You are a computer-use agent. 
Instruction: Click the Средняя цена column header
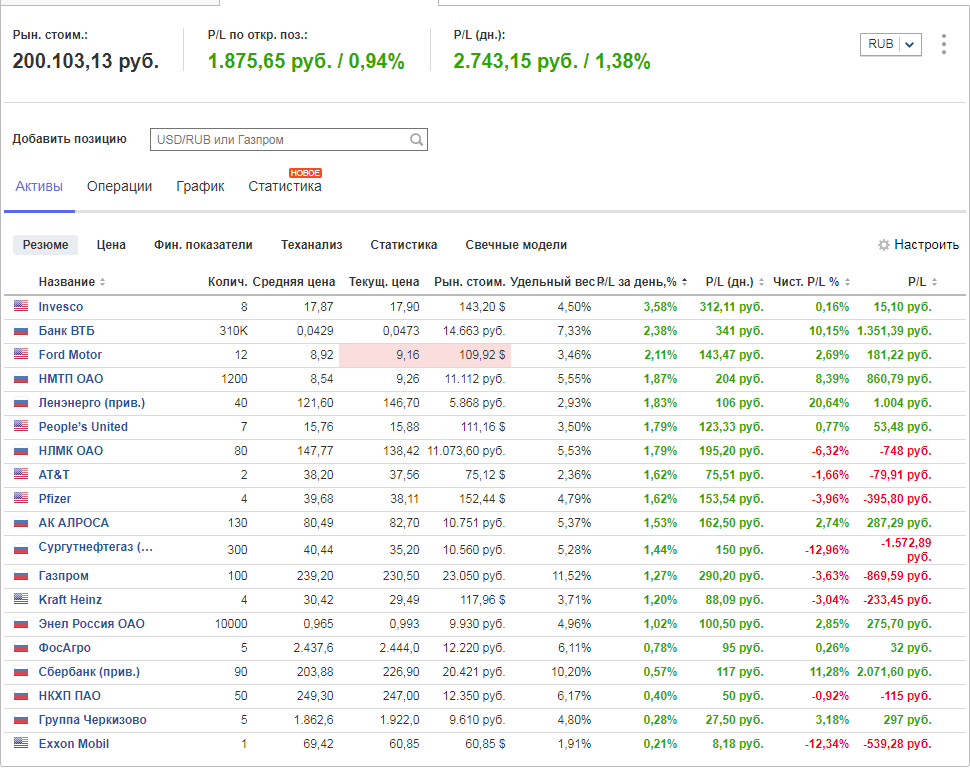point(294,282)
